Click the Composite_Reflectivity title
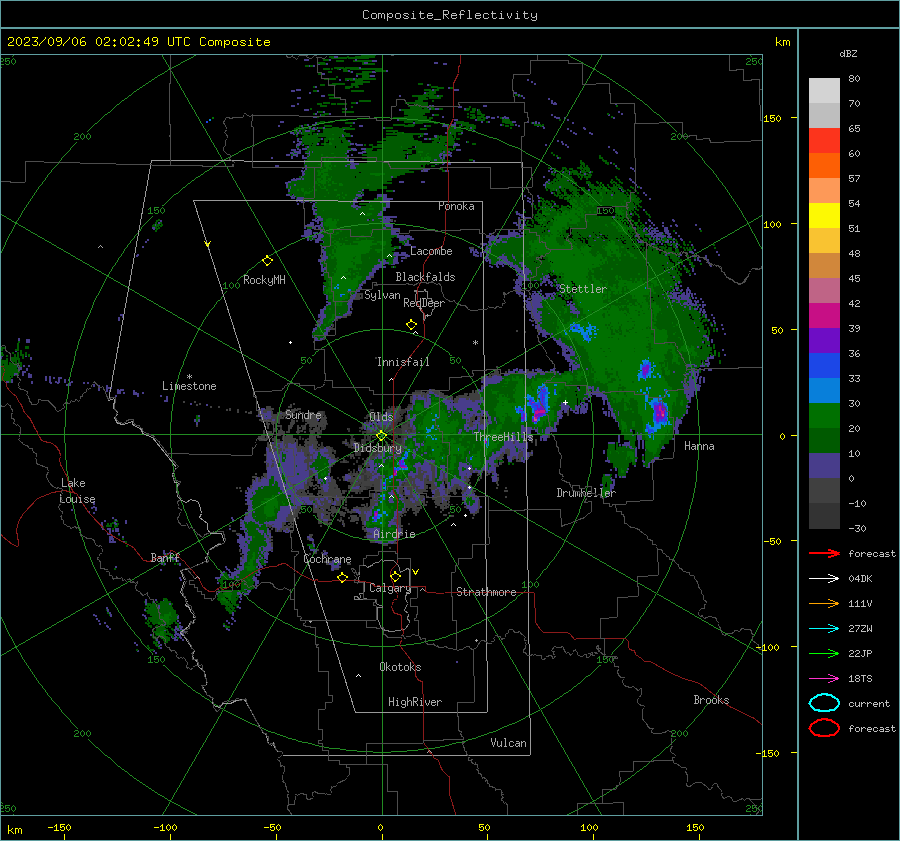 coord(450,15)
